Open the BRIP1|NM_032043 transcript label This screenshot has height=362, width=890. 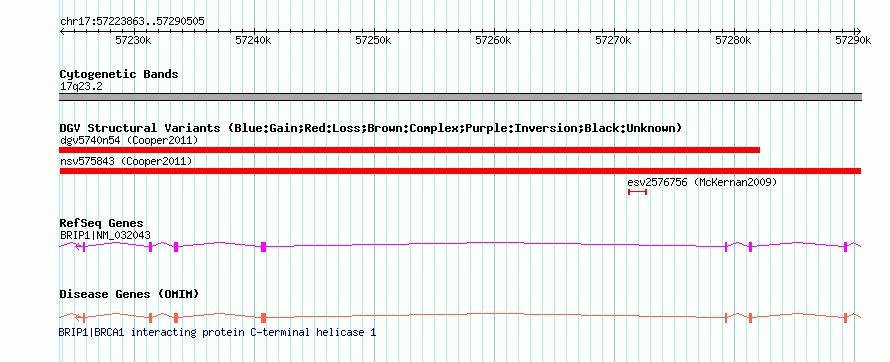pyautogui.click(x=105, y=235)
